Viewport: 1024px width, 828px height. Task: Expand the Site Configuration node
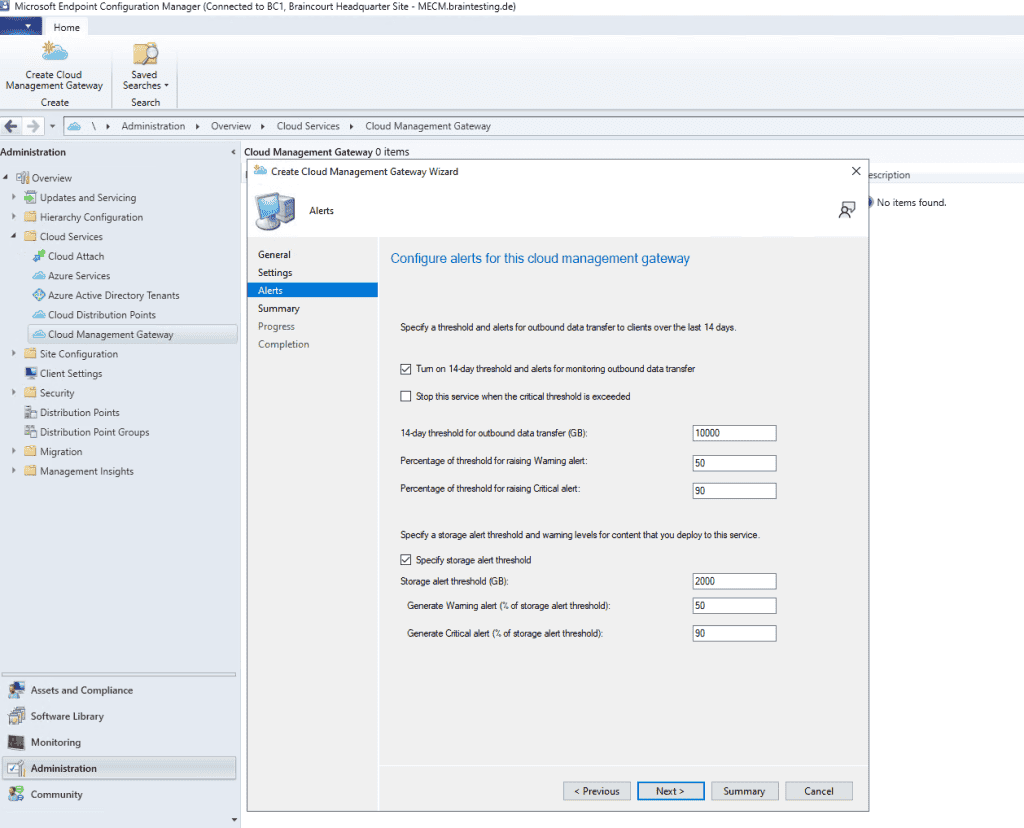(x=13, y=353)
